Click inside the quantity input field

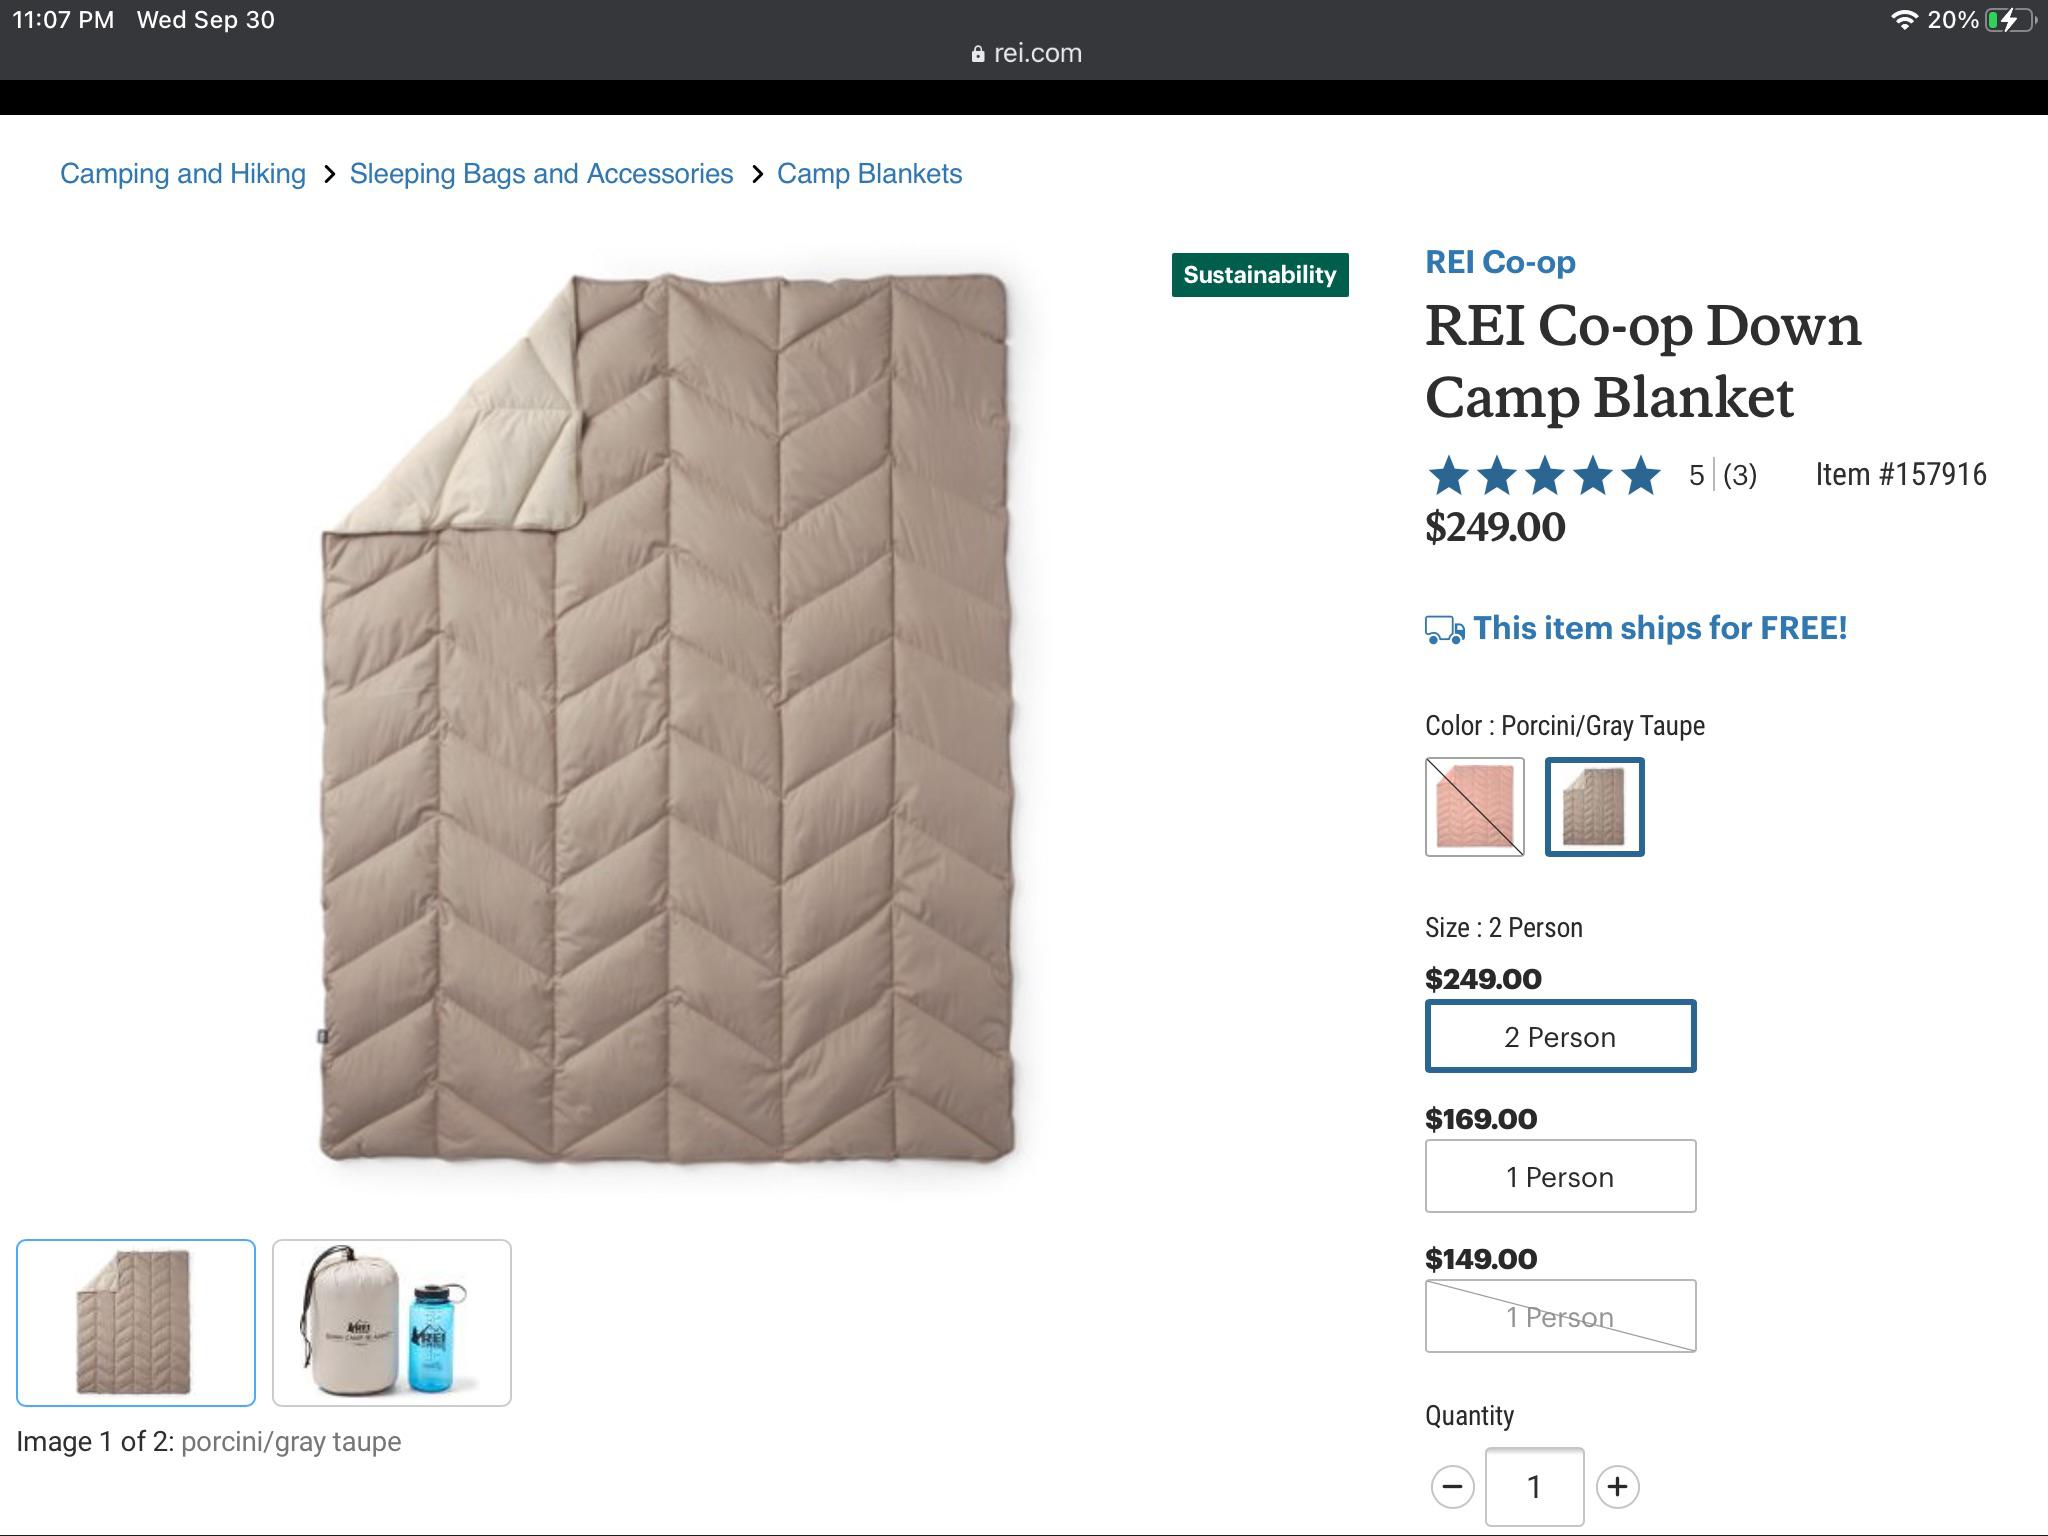click(1534, 1486)
